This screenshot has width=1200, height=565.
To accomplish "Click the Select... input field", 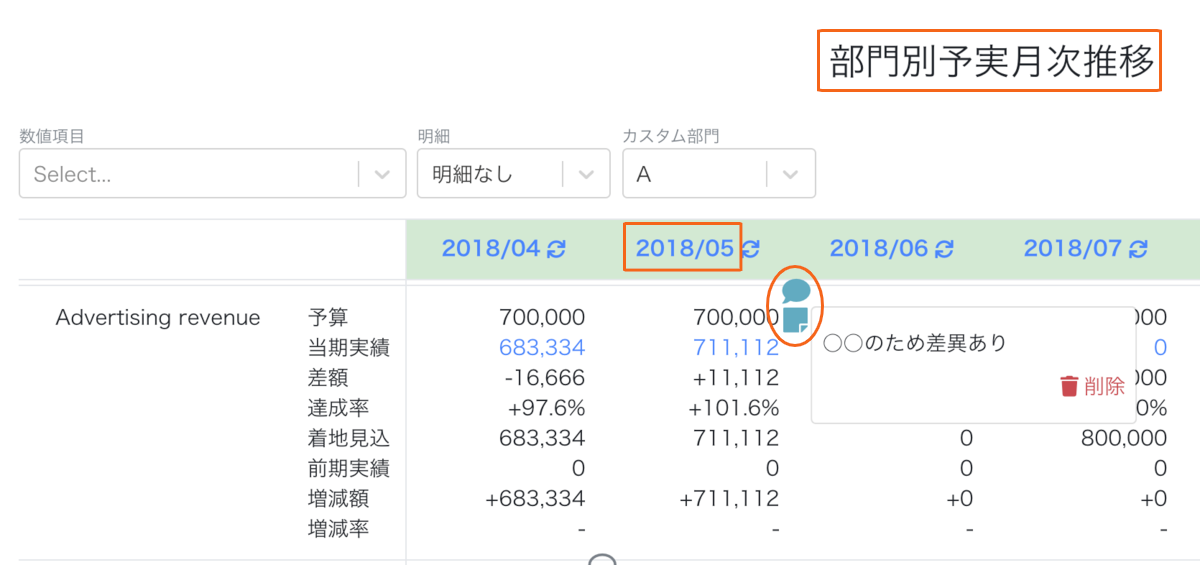I will pos(190,174).
